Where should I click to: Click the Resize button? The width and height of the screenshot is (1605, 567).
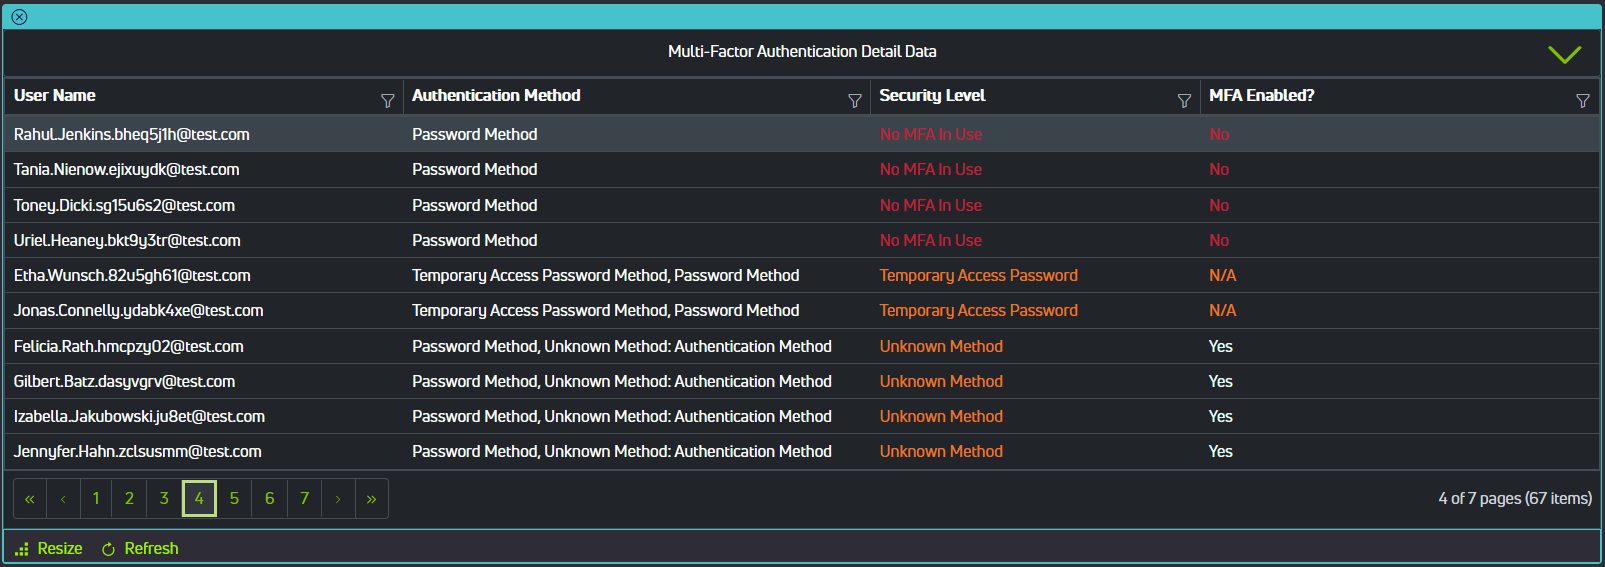coord(49,549)
